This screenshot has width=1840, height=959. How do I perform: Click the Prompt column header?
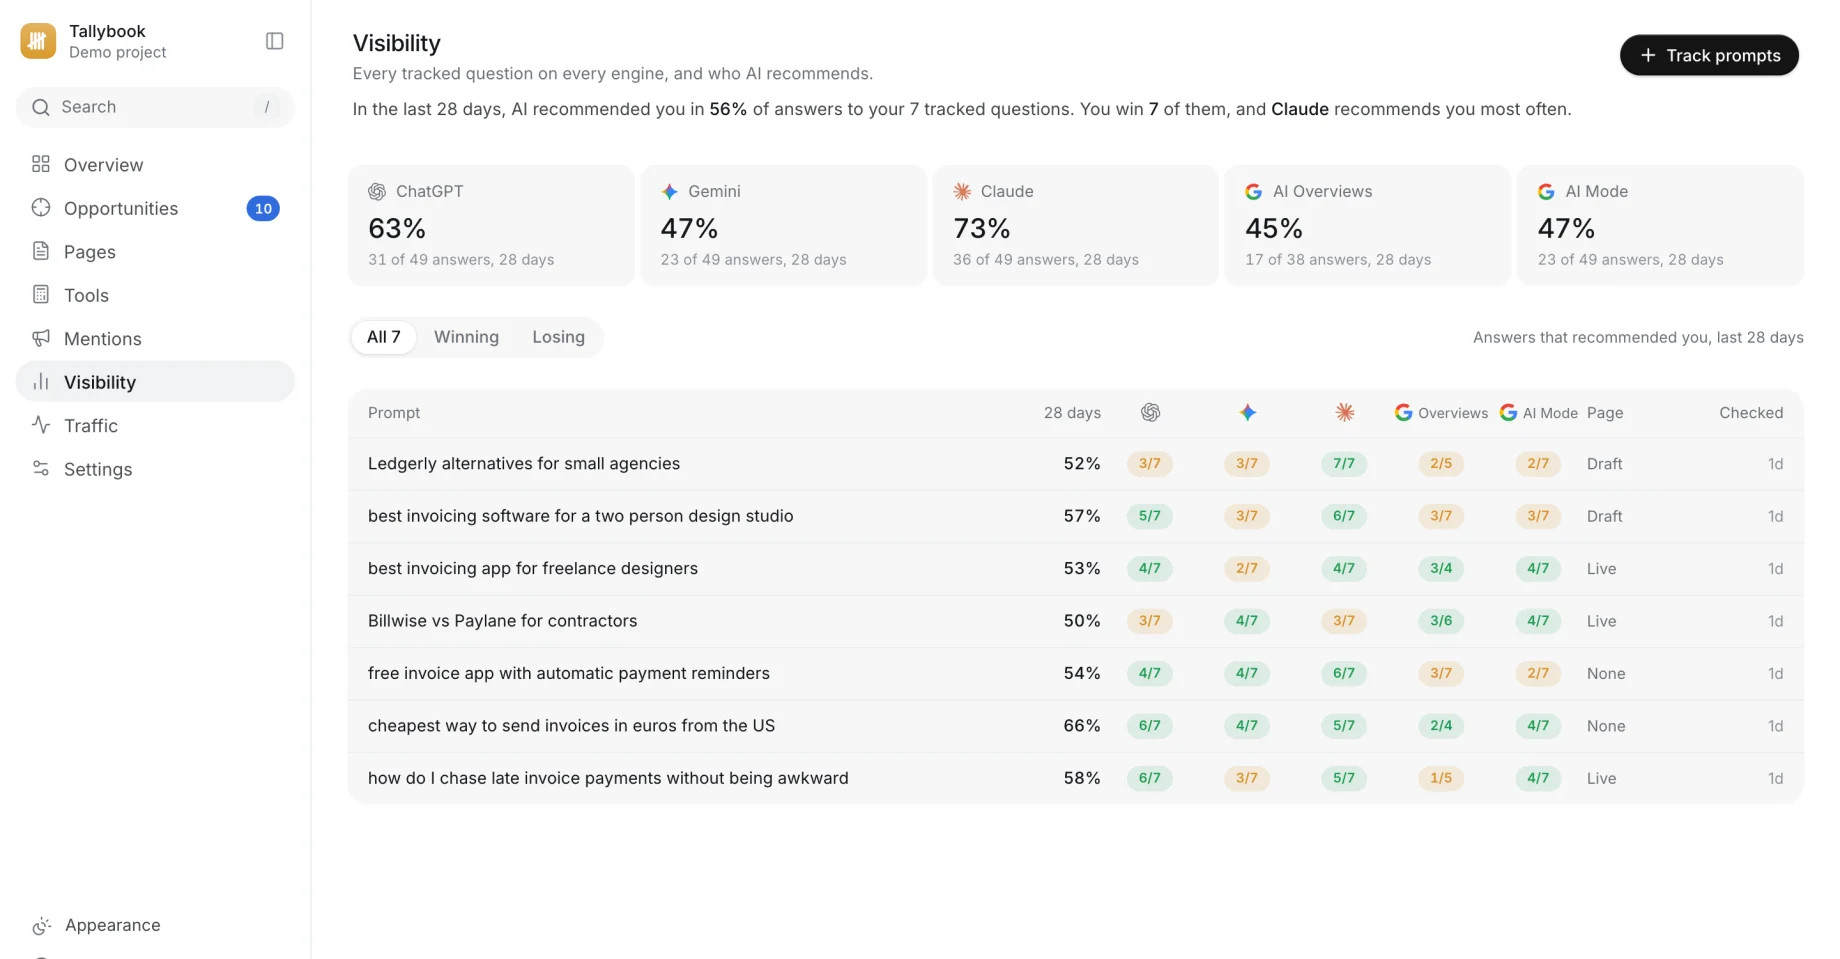coord(394,413)
